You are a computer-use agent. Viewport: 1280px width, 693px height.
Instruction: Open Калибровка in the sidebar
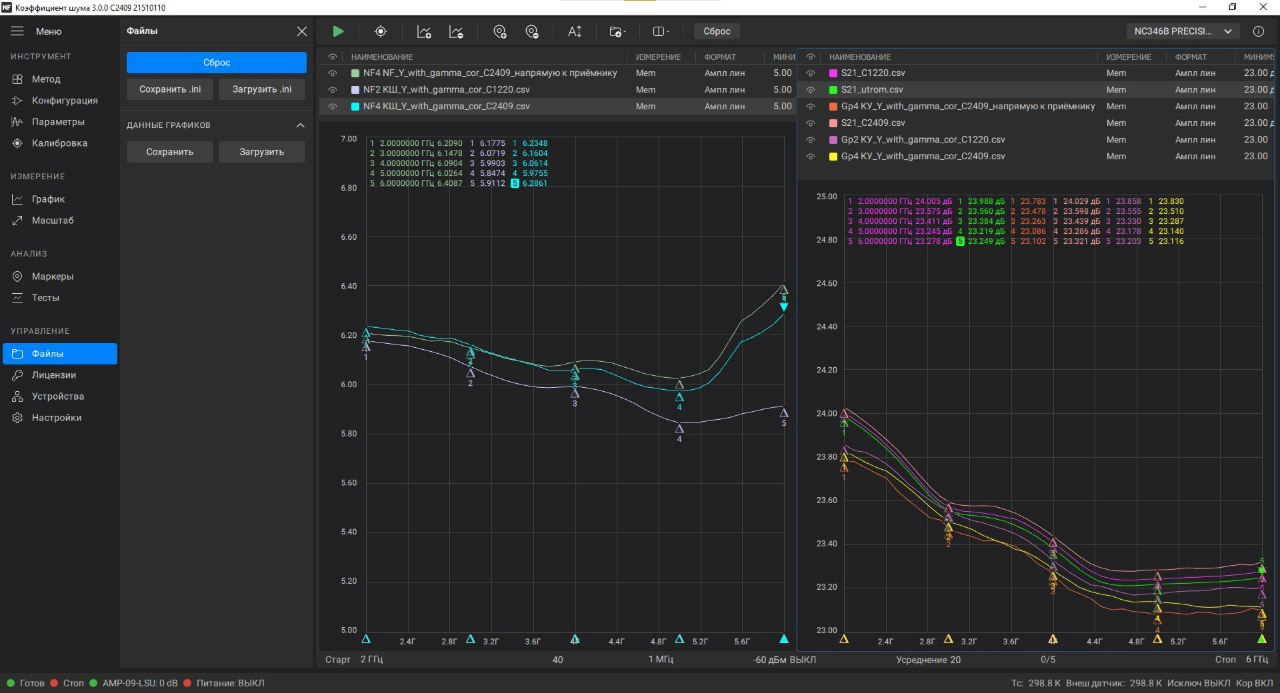pyautogui.click(x=59, y=143)
